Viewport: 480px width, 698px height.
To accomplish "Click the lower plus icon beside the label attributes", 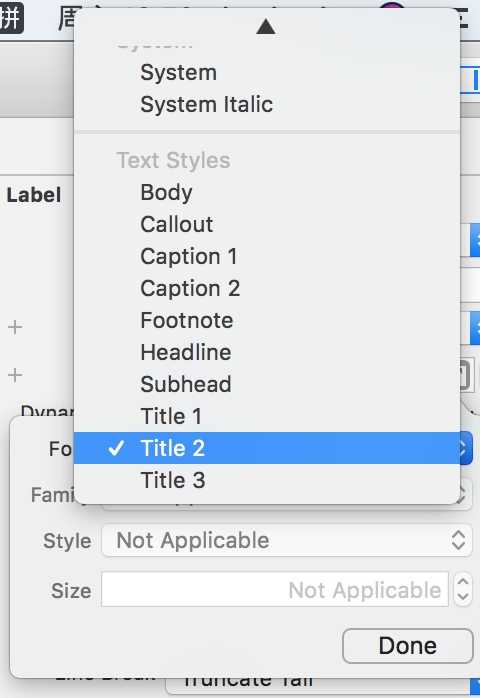I will [15, 375].
